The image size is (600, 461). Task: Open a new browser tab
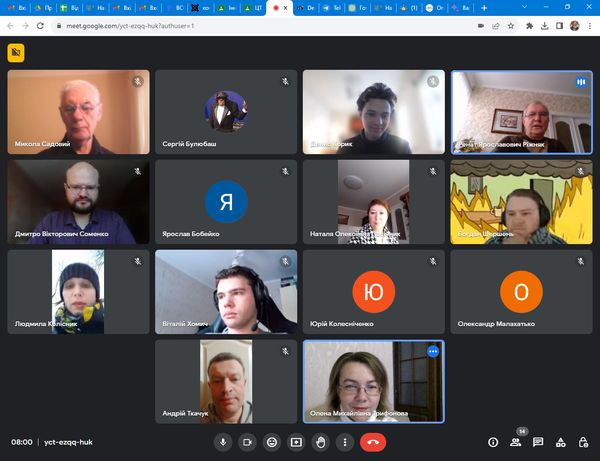click(x=484, y=8)
